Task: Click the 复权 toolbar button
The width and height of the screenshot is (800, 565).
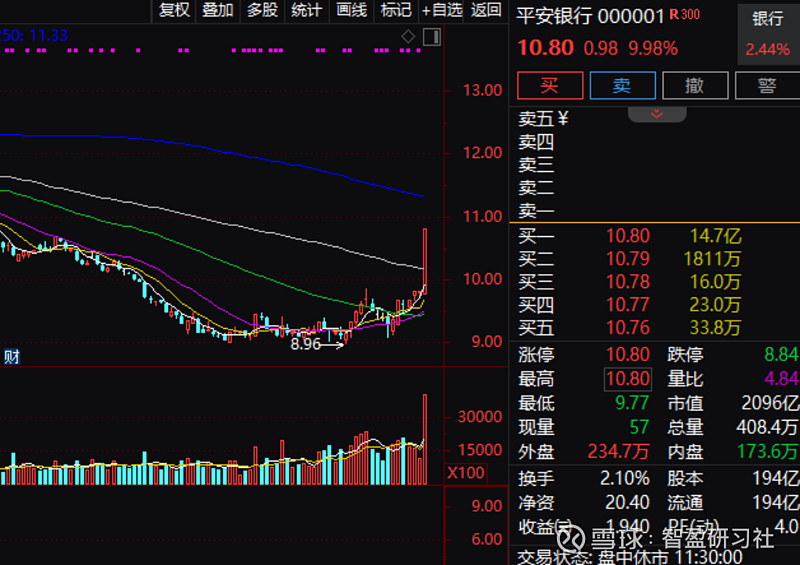Action: pyautogui.click(x=174, y=10)
